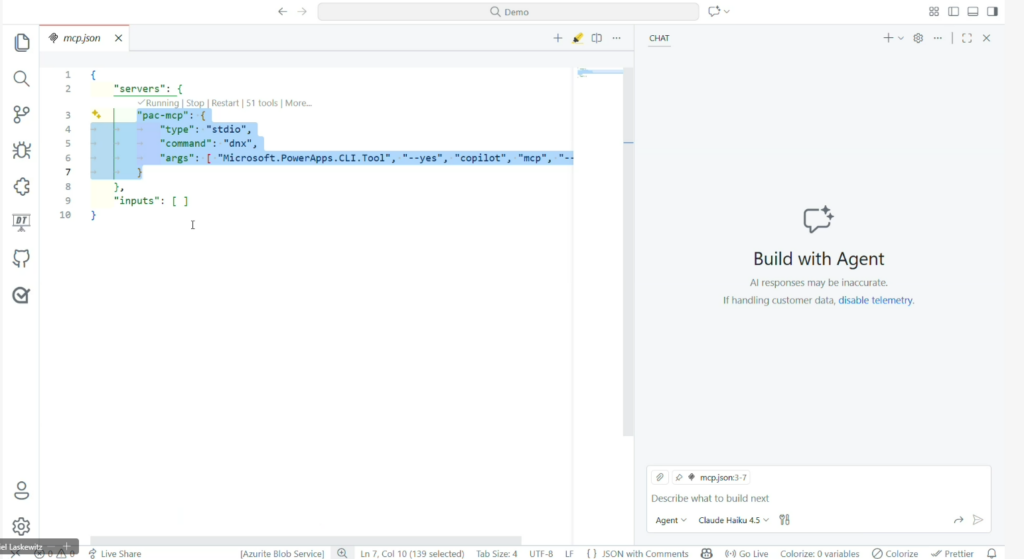
Task: Open chat settings gear in Chat panel
Action: (x=918, y=38)
